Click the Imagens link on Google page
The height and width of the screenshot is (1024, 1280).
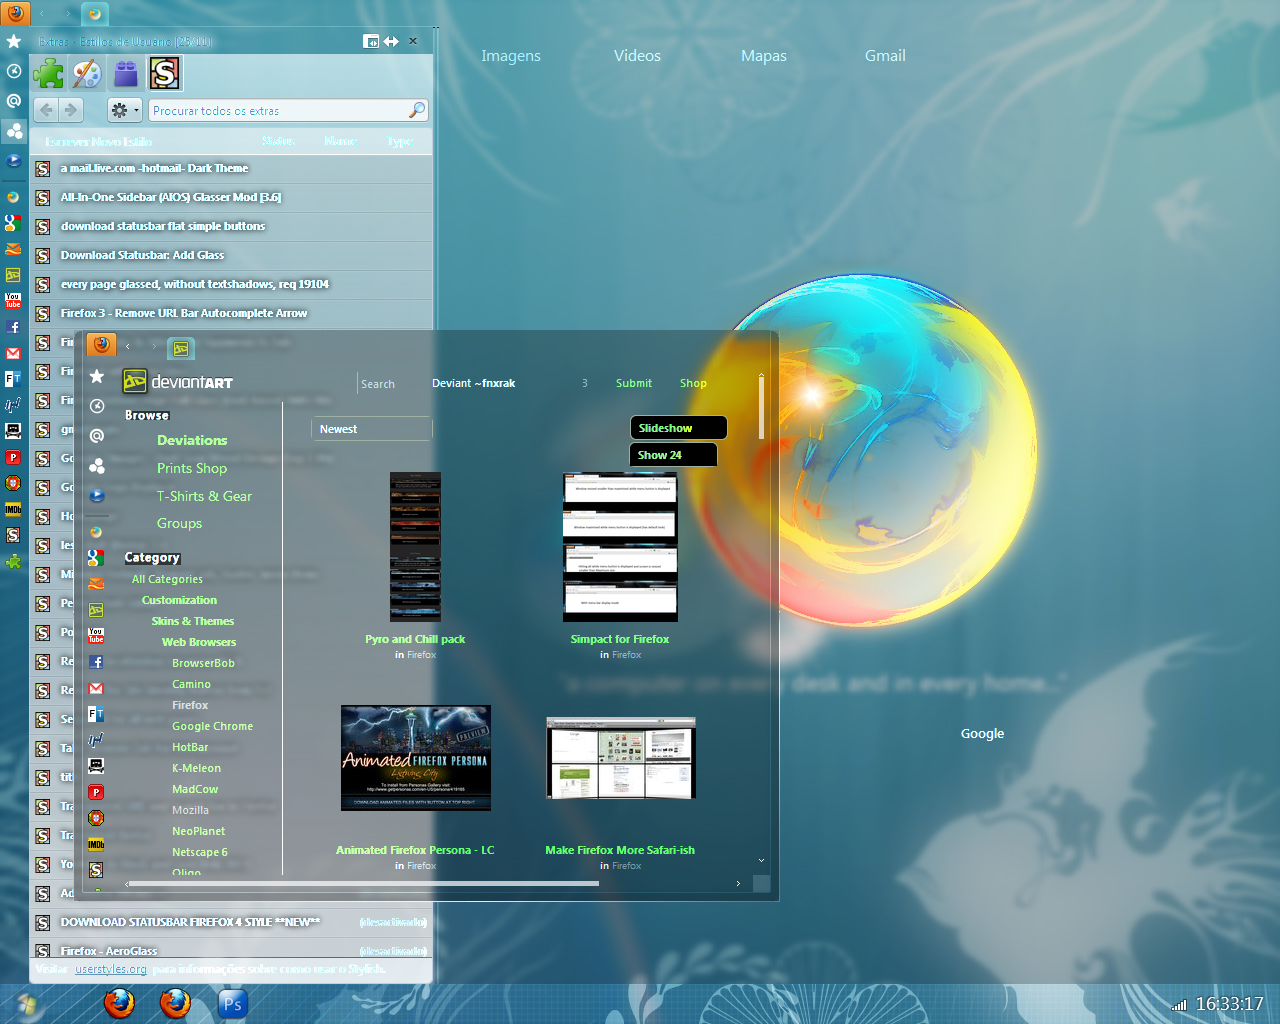pos(511,56)
